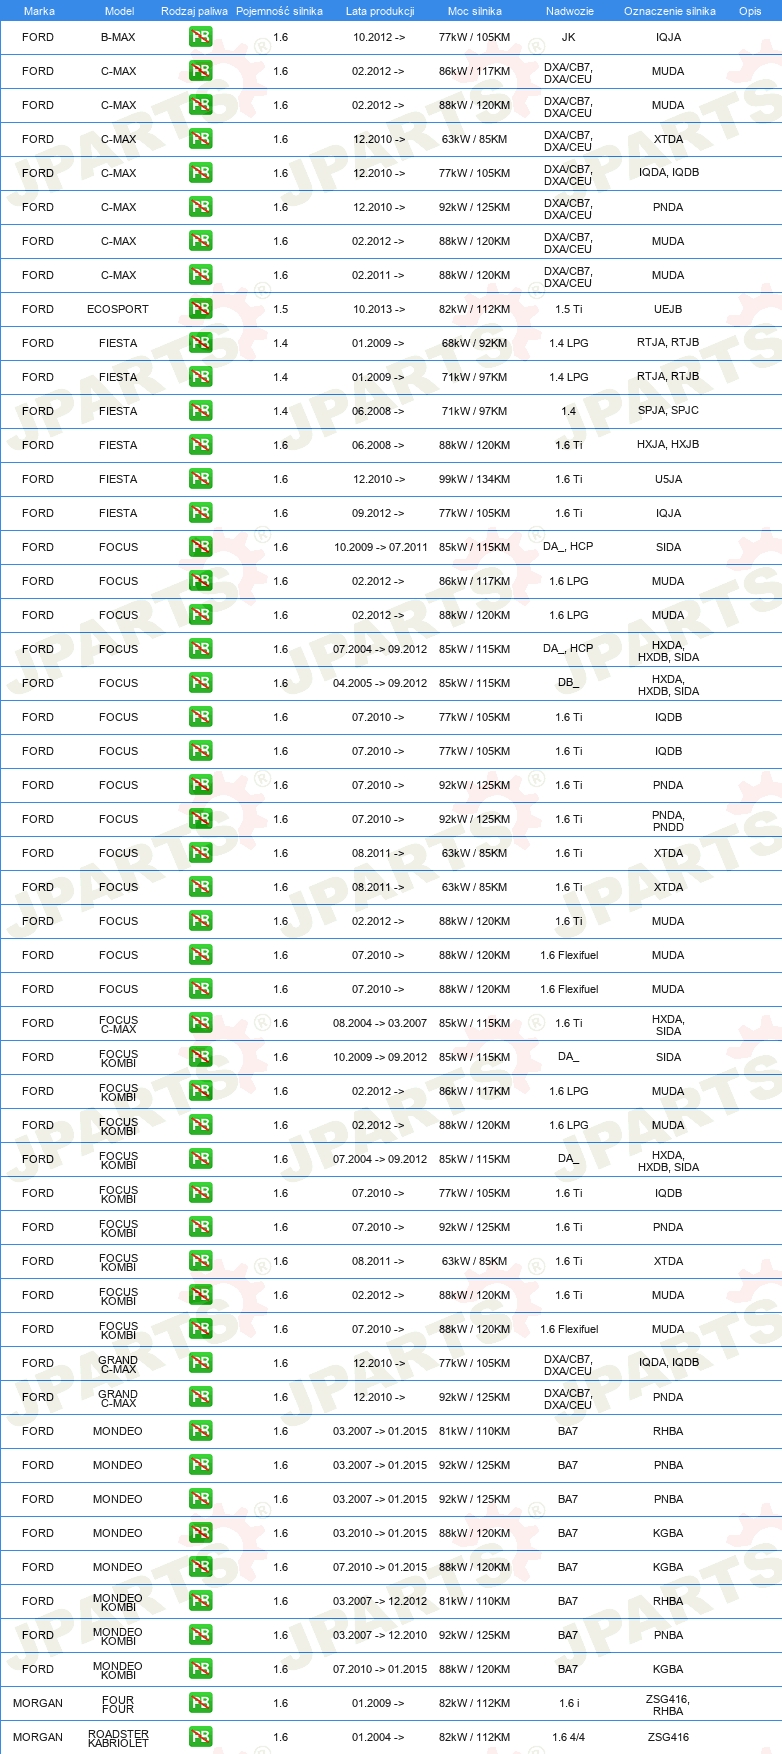782x1754 pixels.
Task: Click the Nadwozie column header
Action: coord(570,11)
